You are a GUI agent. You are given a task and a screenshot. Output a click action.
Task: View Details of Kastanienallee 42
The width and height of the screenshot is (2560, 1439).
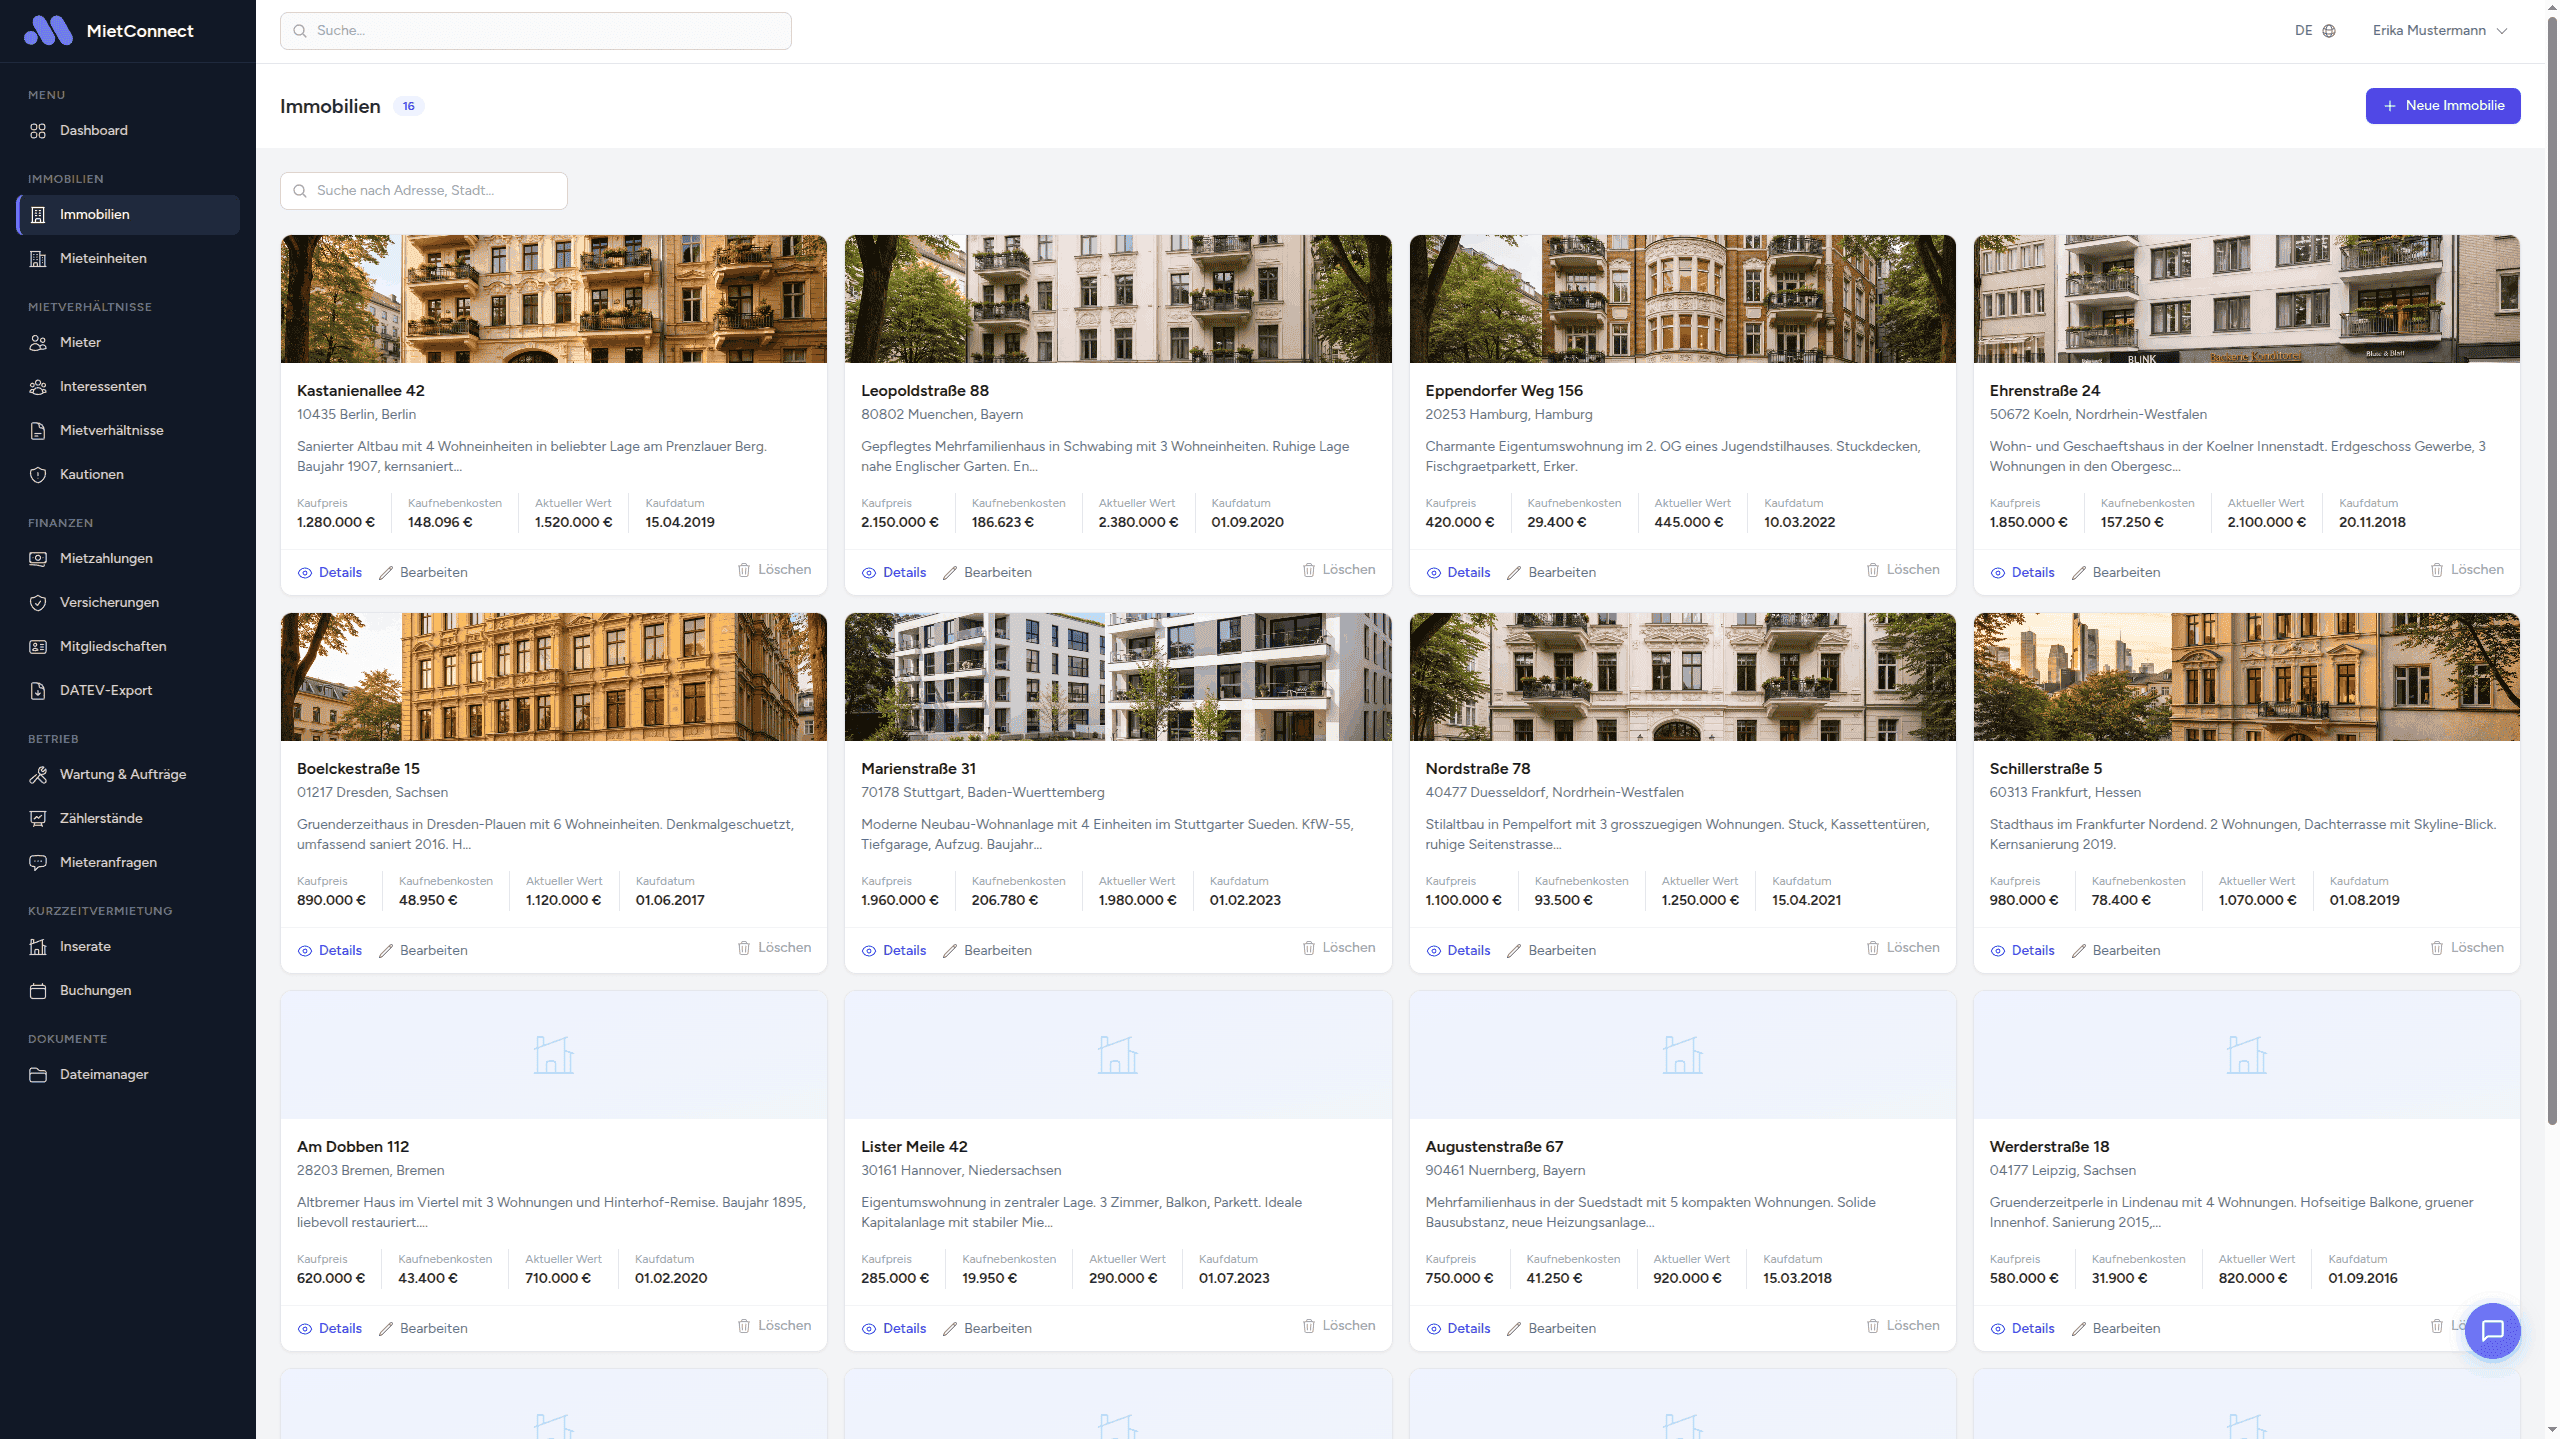(x=330, y=573)
